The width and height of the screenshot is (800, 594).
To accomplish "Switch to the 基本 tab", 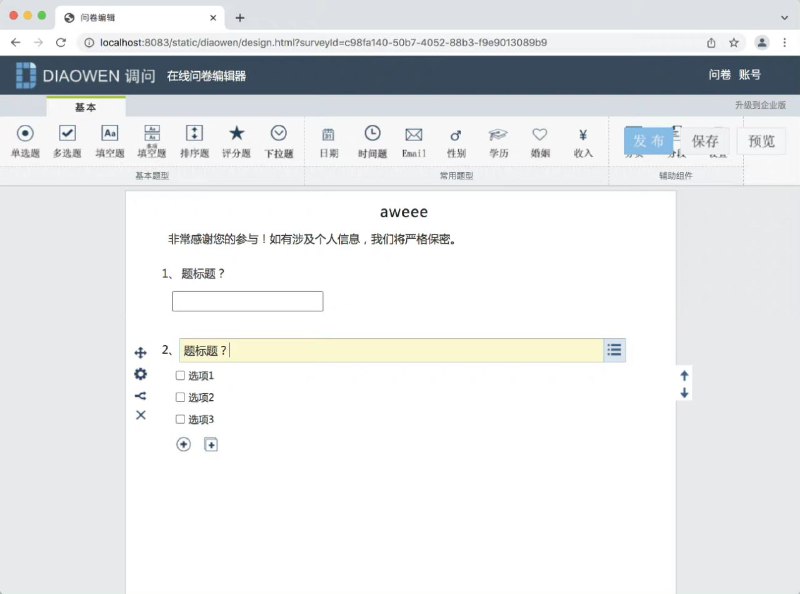I will pos(86,108).
